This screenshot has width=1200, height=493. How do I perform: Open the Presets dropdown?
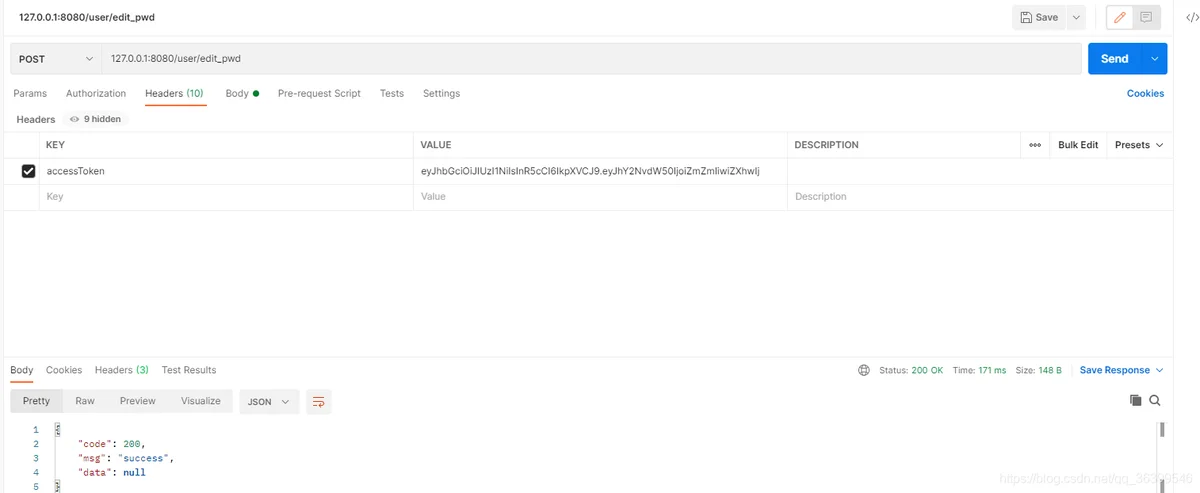[1139, 145]
